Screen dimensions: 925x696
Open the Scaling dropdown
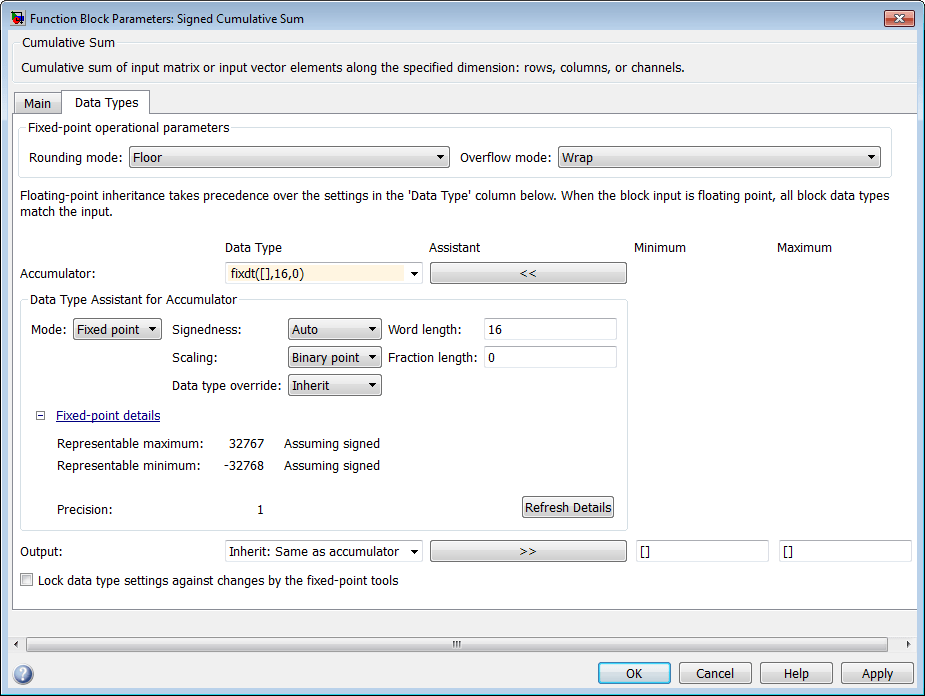(335, 357)
